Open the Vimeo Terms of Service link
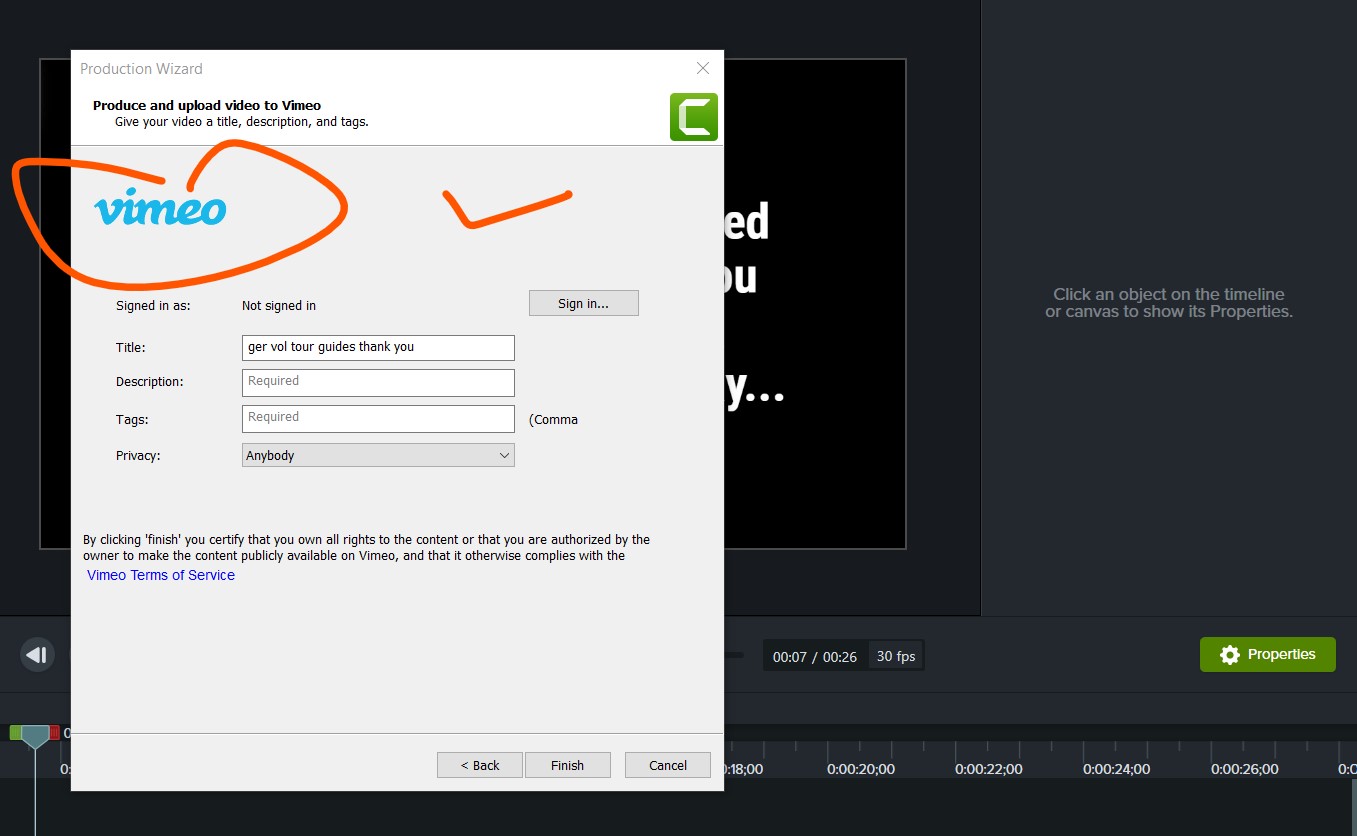Image resolution: width=1357 pixels, height=836 pixels. coord(161,576)
